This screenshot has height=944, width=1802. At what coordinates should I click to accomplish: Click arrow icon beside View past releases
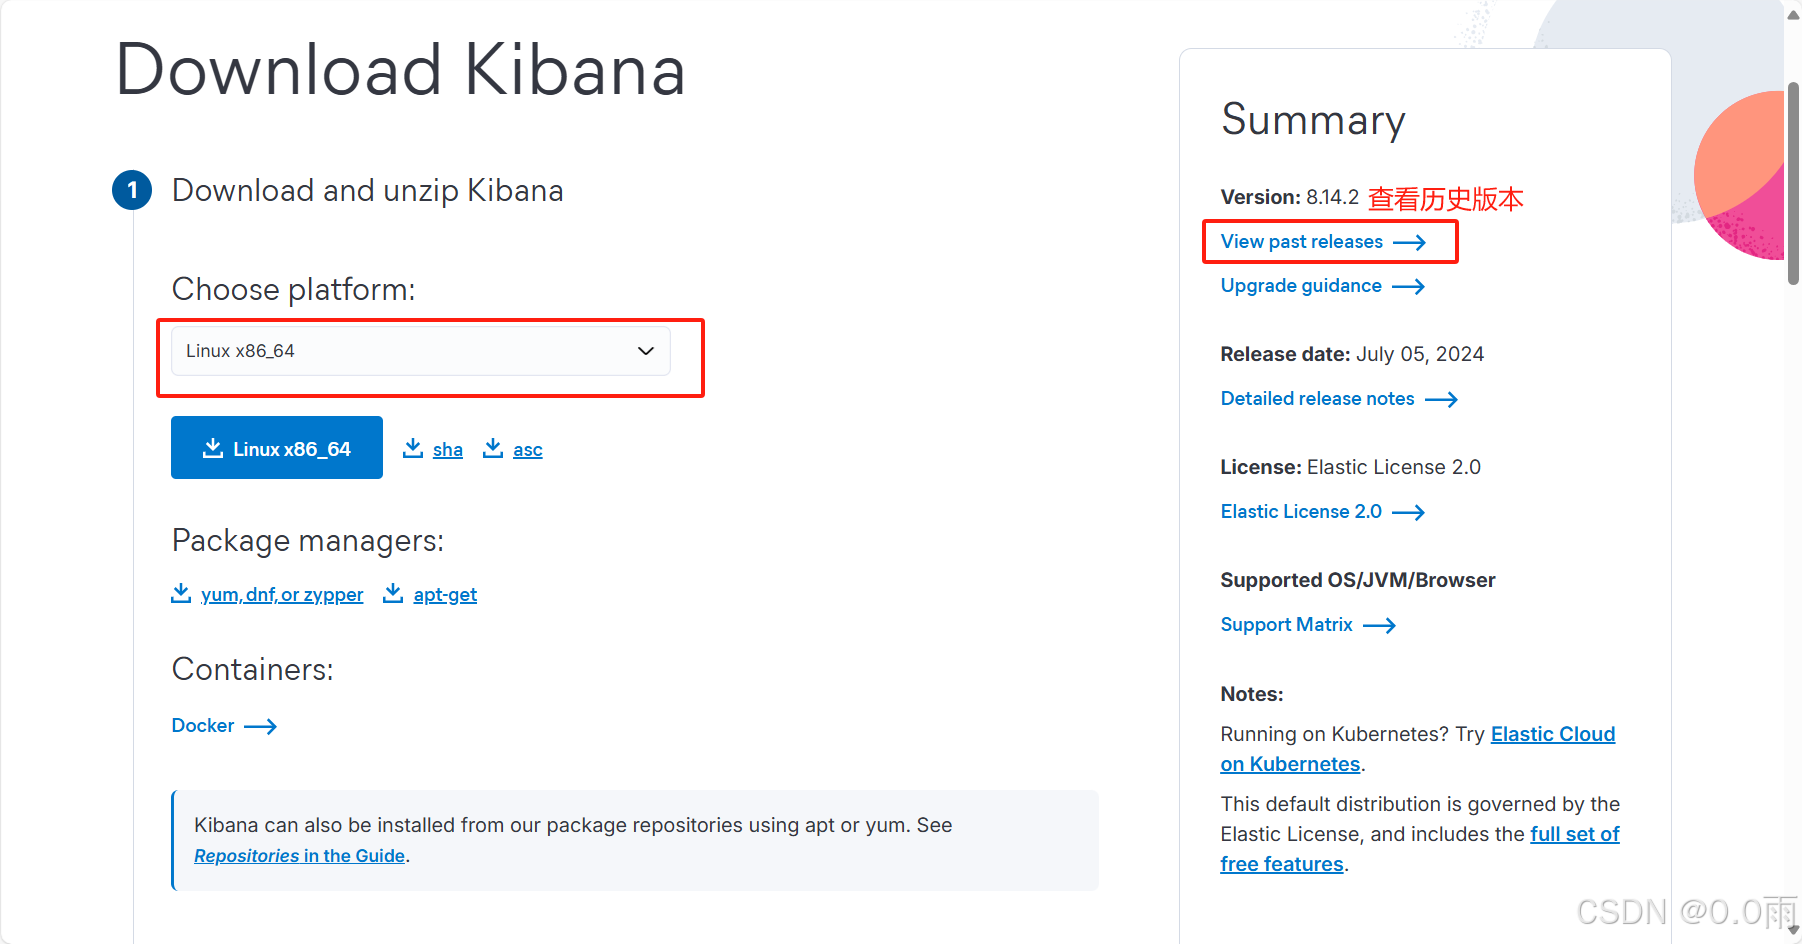click(x=1409, y=242)
